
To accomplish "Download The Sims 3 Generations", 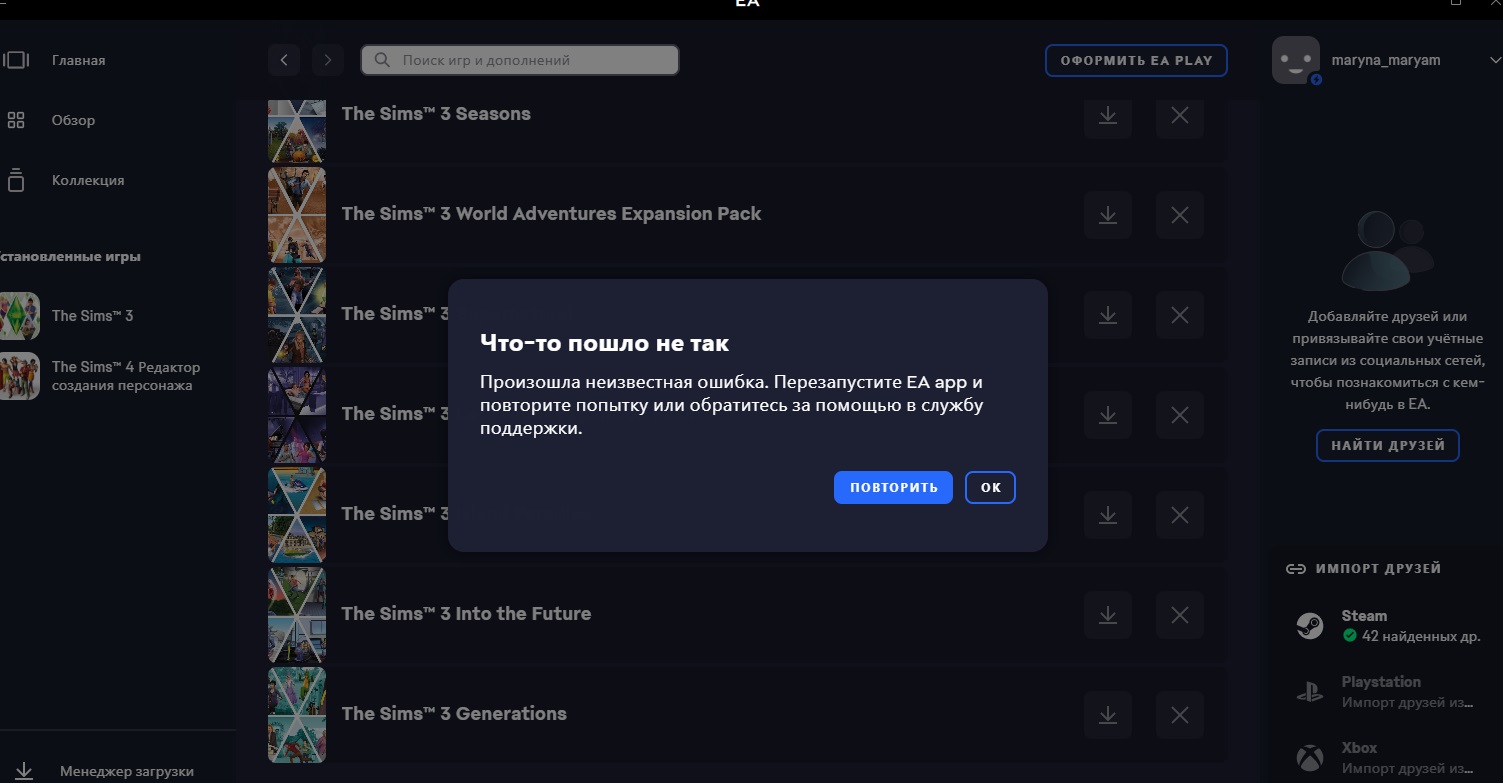I will pyautogui.click(x=1107, y=715).
